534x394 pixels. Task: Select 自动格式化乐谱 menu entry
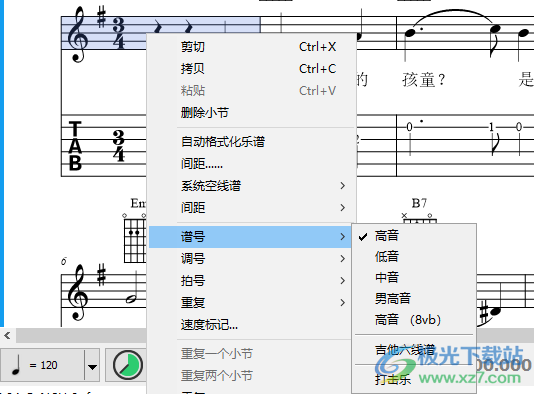[252, 142]
